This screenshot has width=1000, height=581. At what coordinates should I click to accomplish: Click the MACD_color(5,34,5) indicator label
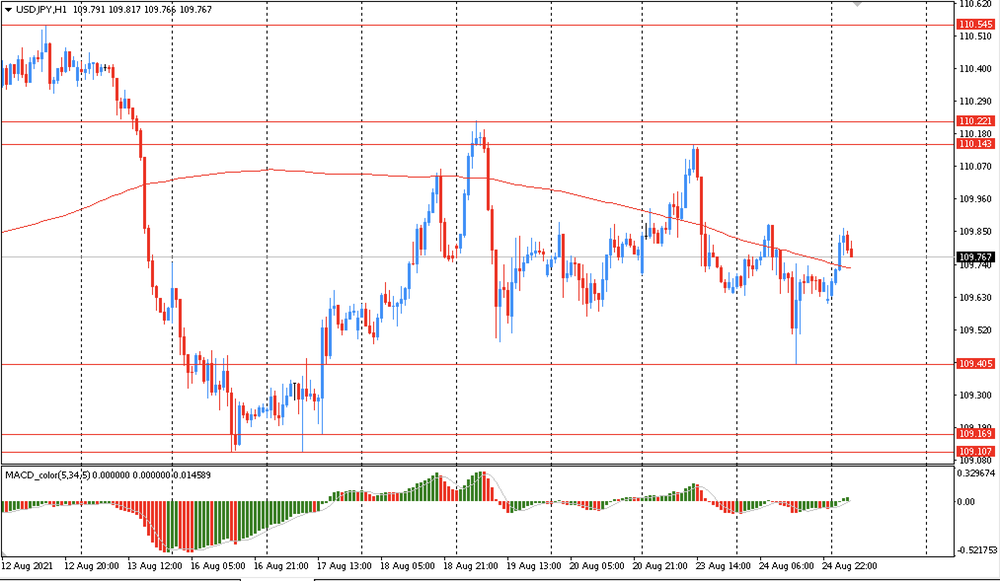click(x=48, y=475)
